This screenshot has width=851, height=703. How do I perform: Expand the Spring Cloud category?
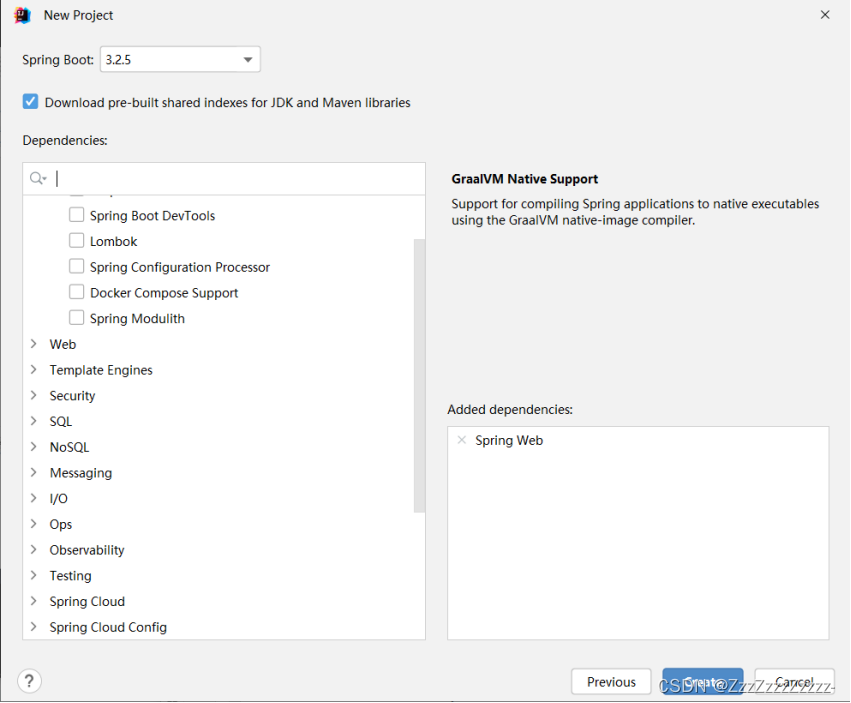click(x=34, y=601)
